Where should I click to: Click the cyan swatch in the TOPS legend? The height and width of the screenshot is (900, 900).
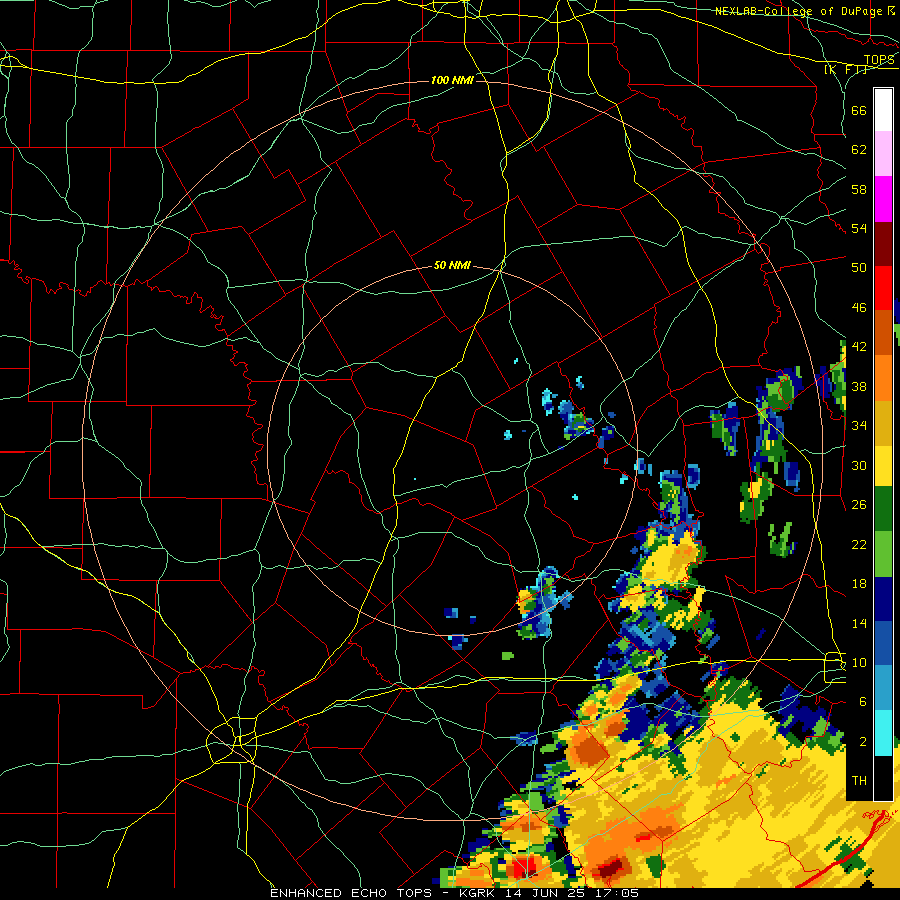[x=883, y=734]
